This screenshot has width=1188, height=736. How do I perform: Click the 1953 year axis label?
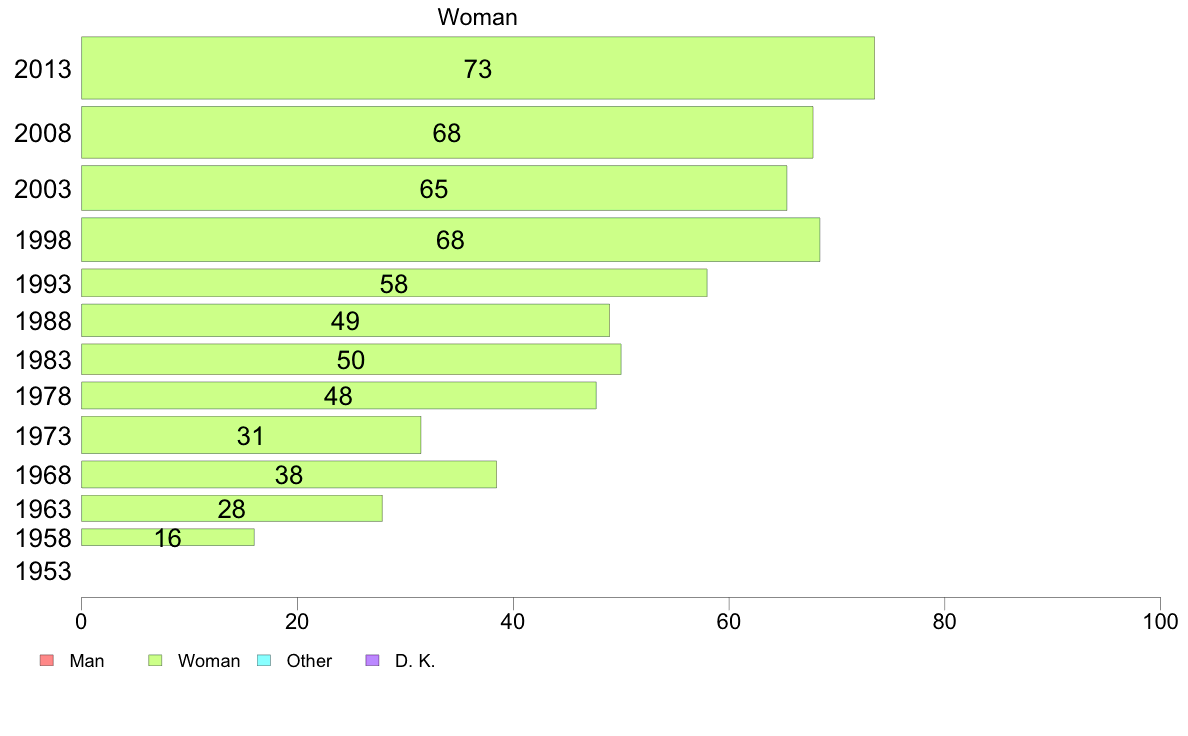point(43,571)
